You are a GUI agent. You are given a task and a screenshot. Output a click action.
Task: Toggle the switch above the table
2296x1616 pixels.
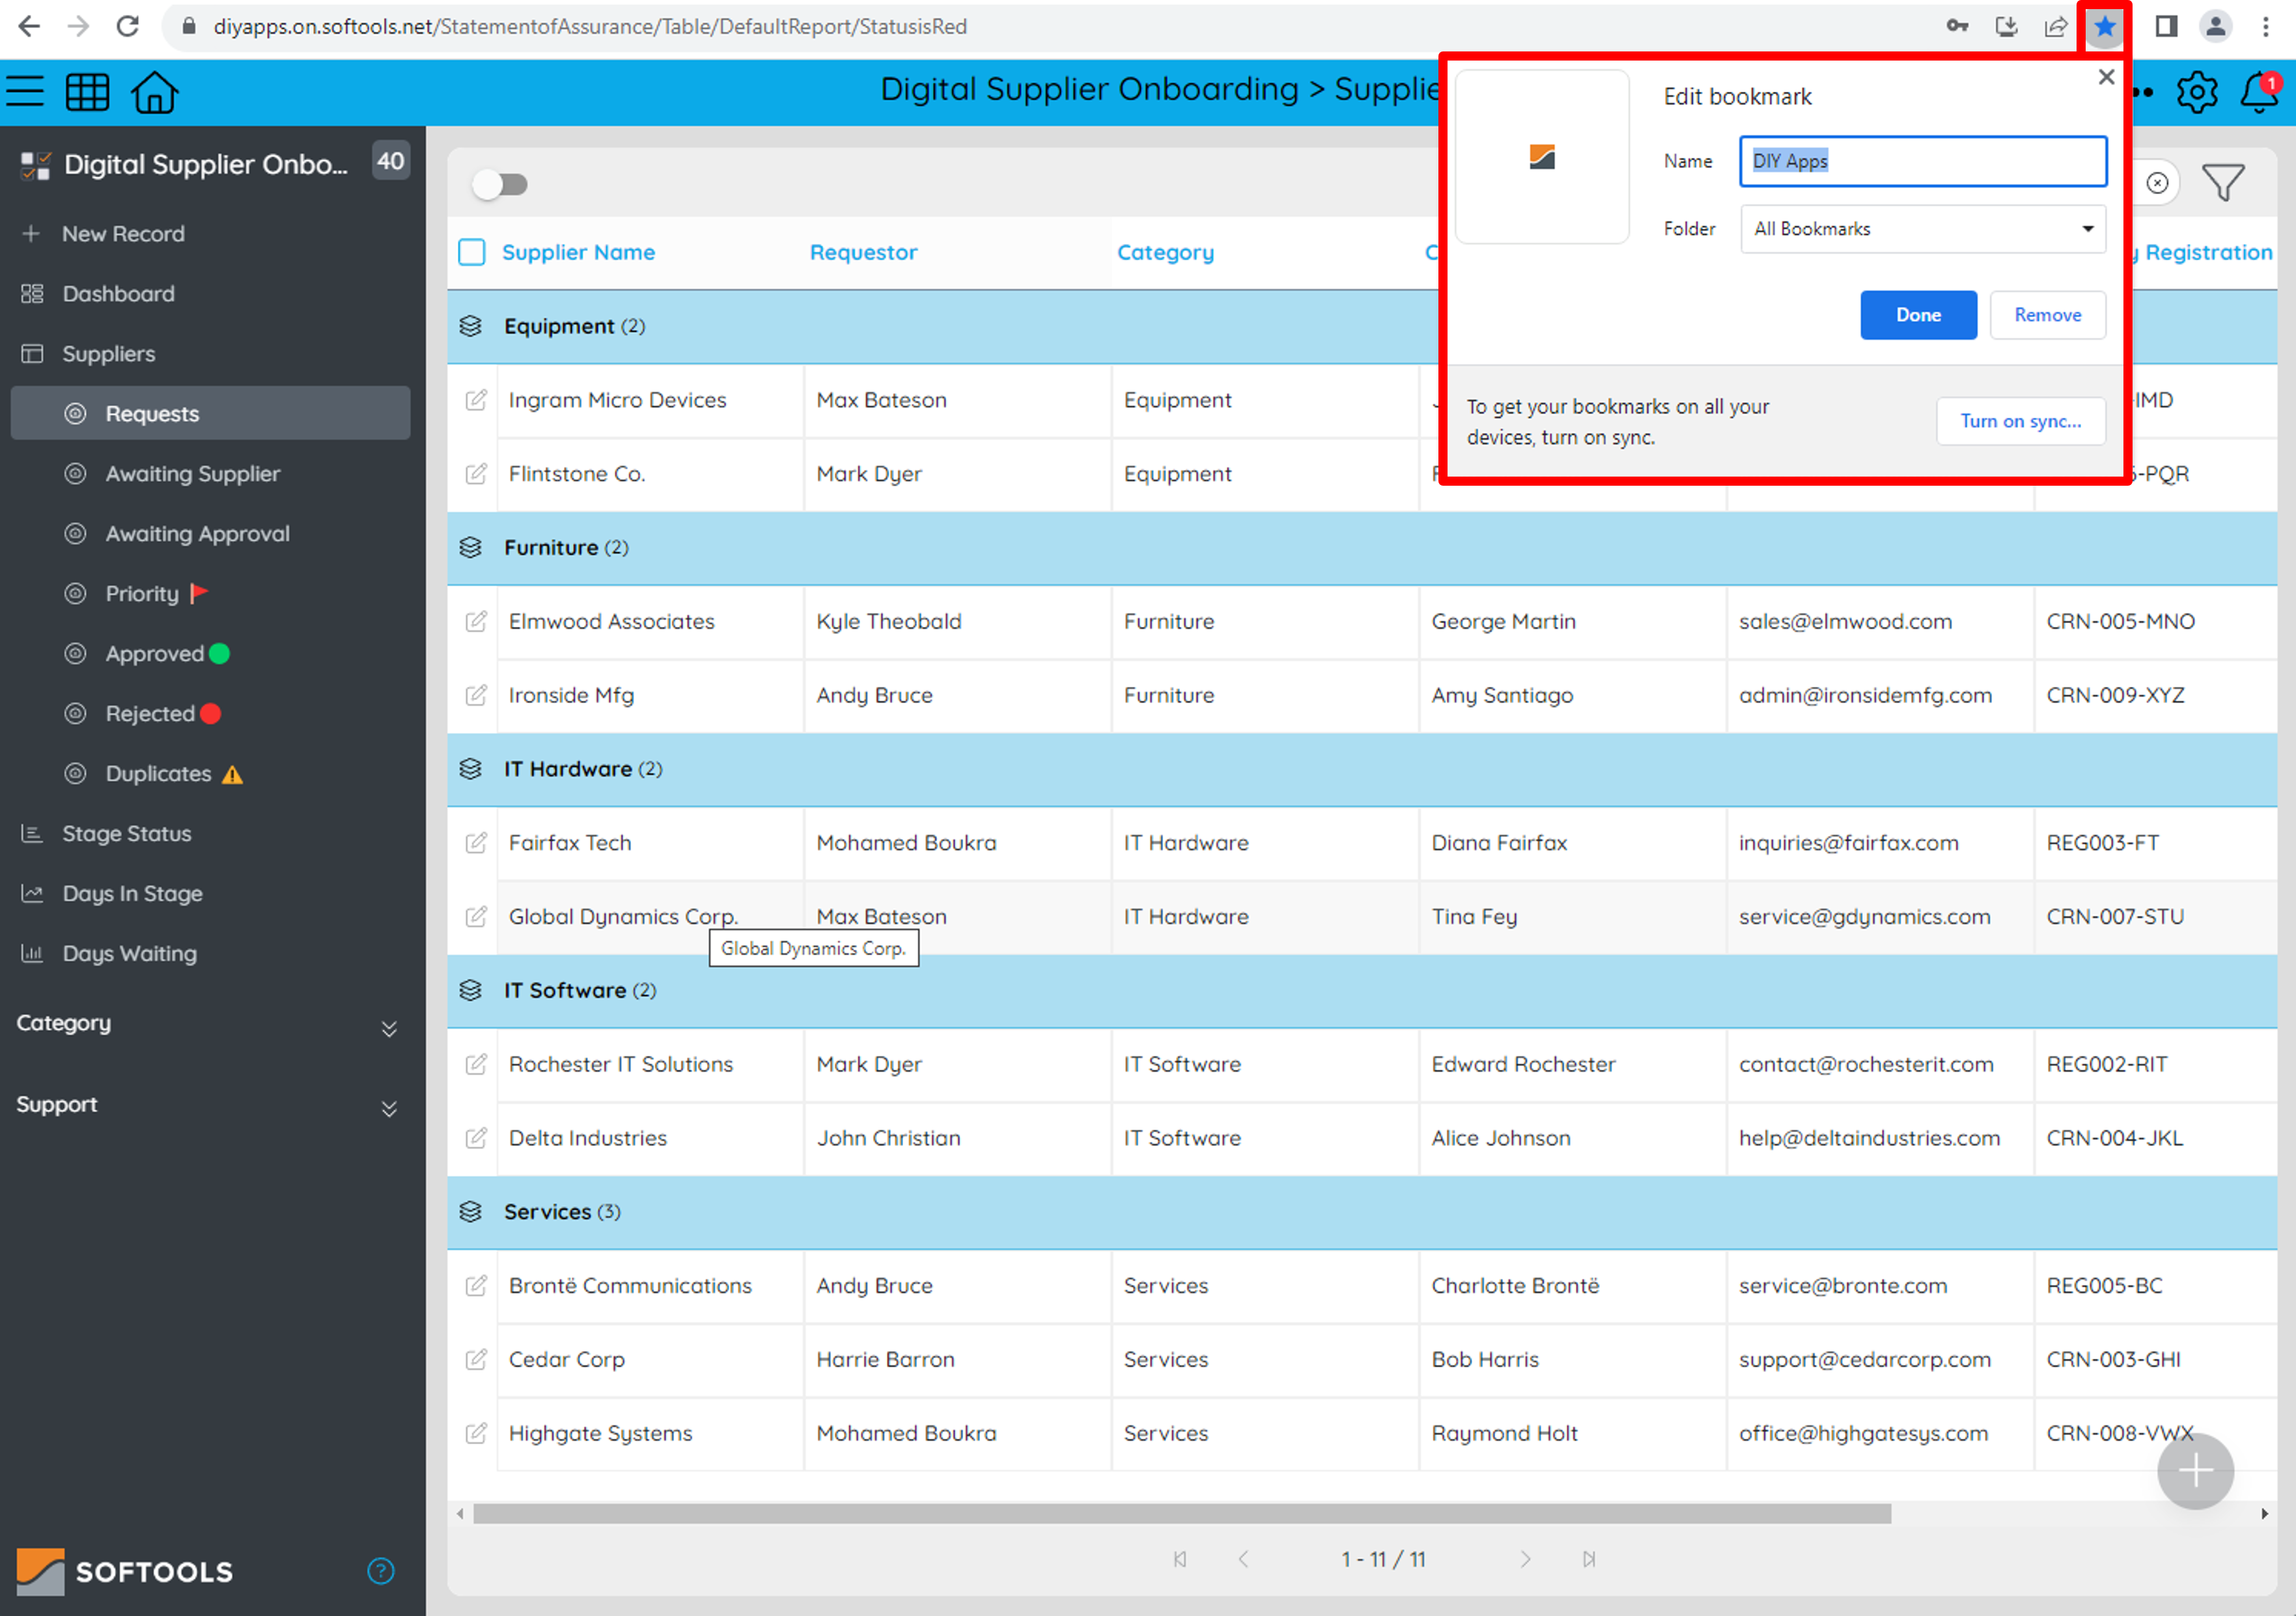tap(500, 184)
